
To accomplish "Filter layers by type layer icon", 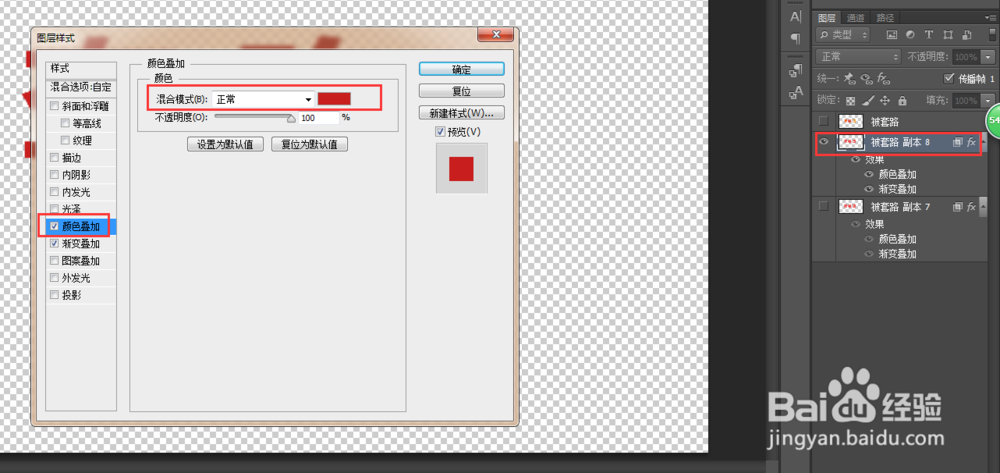I will tap(929, 34).
